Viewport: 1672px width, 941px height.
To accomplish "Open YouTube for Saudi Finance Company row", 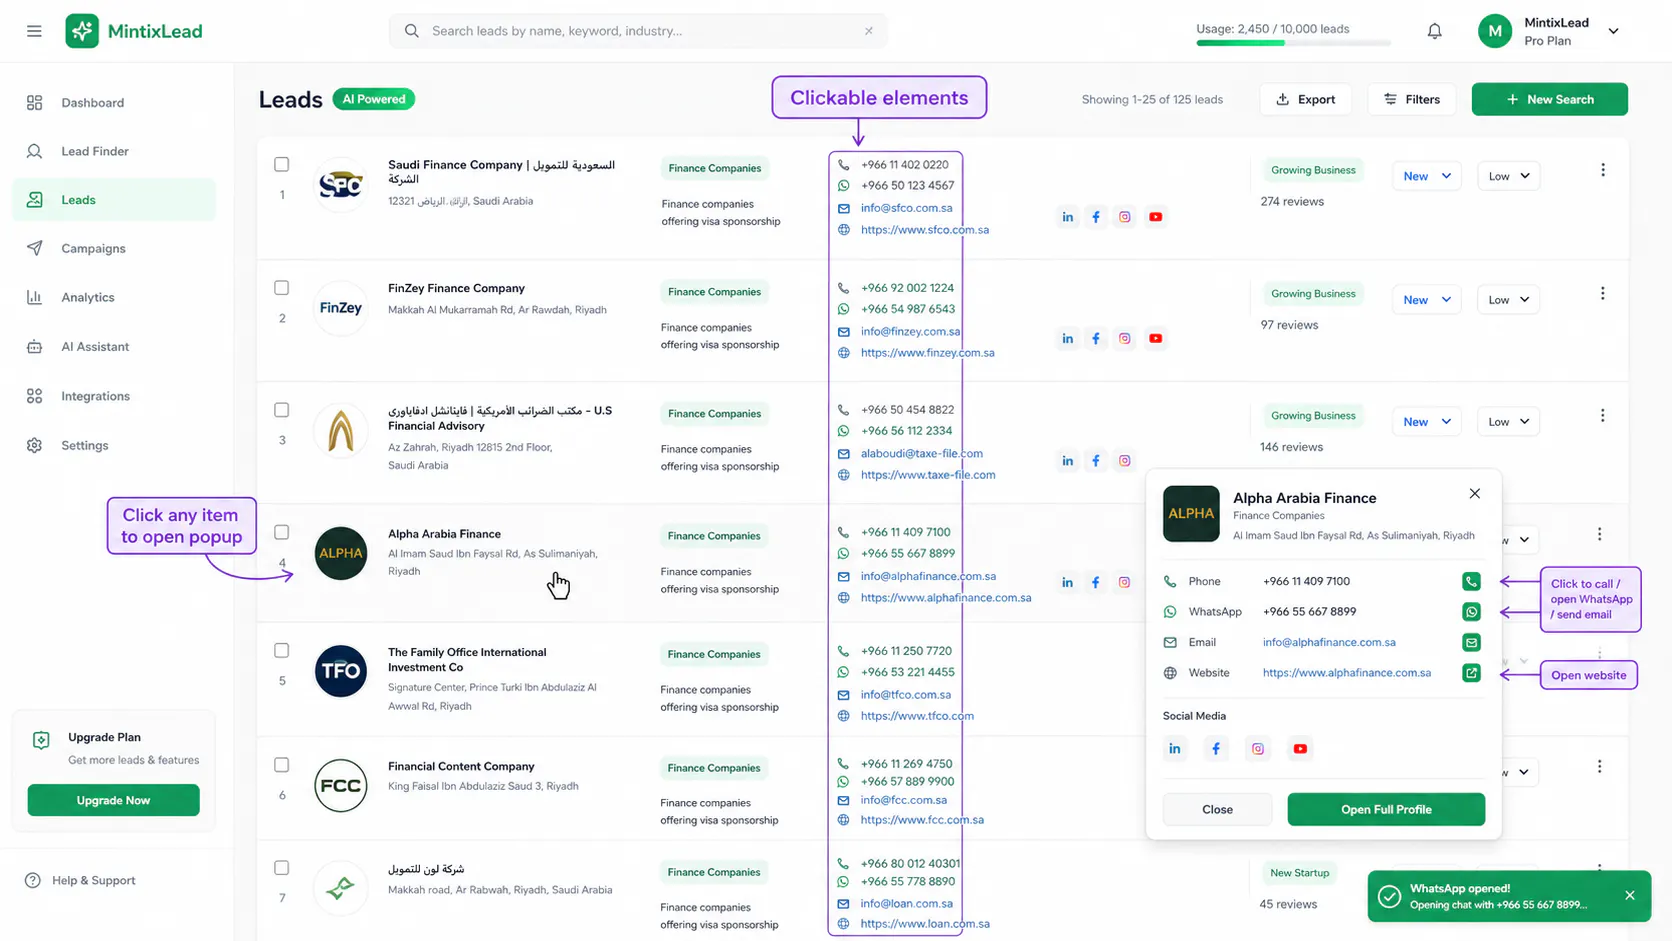I will [1155, 217].
